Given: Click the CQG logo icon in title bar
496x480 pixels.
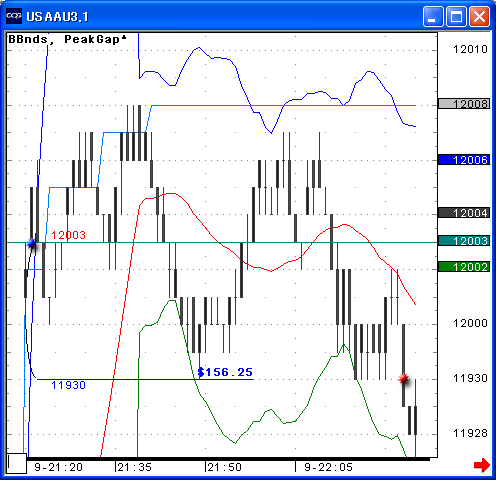Looking at the screenshot, I should pyautogui.click(x=14, y=16).
